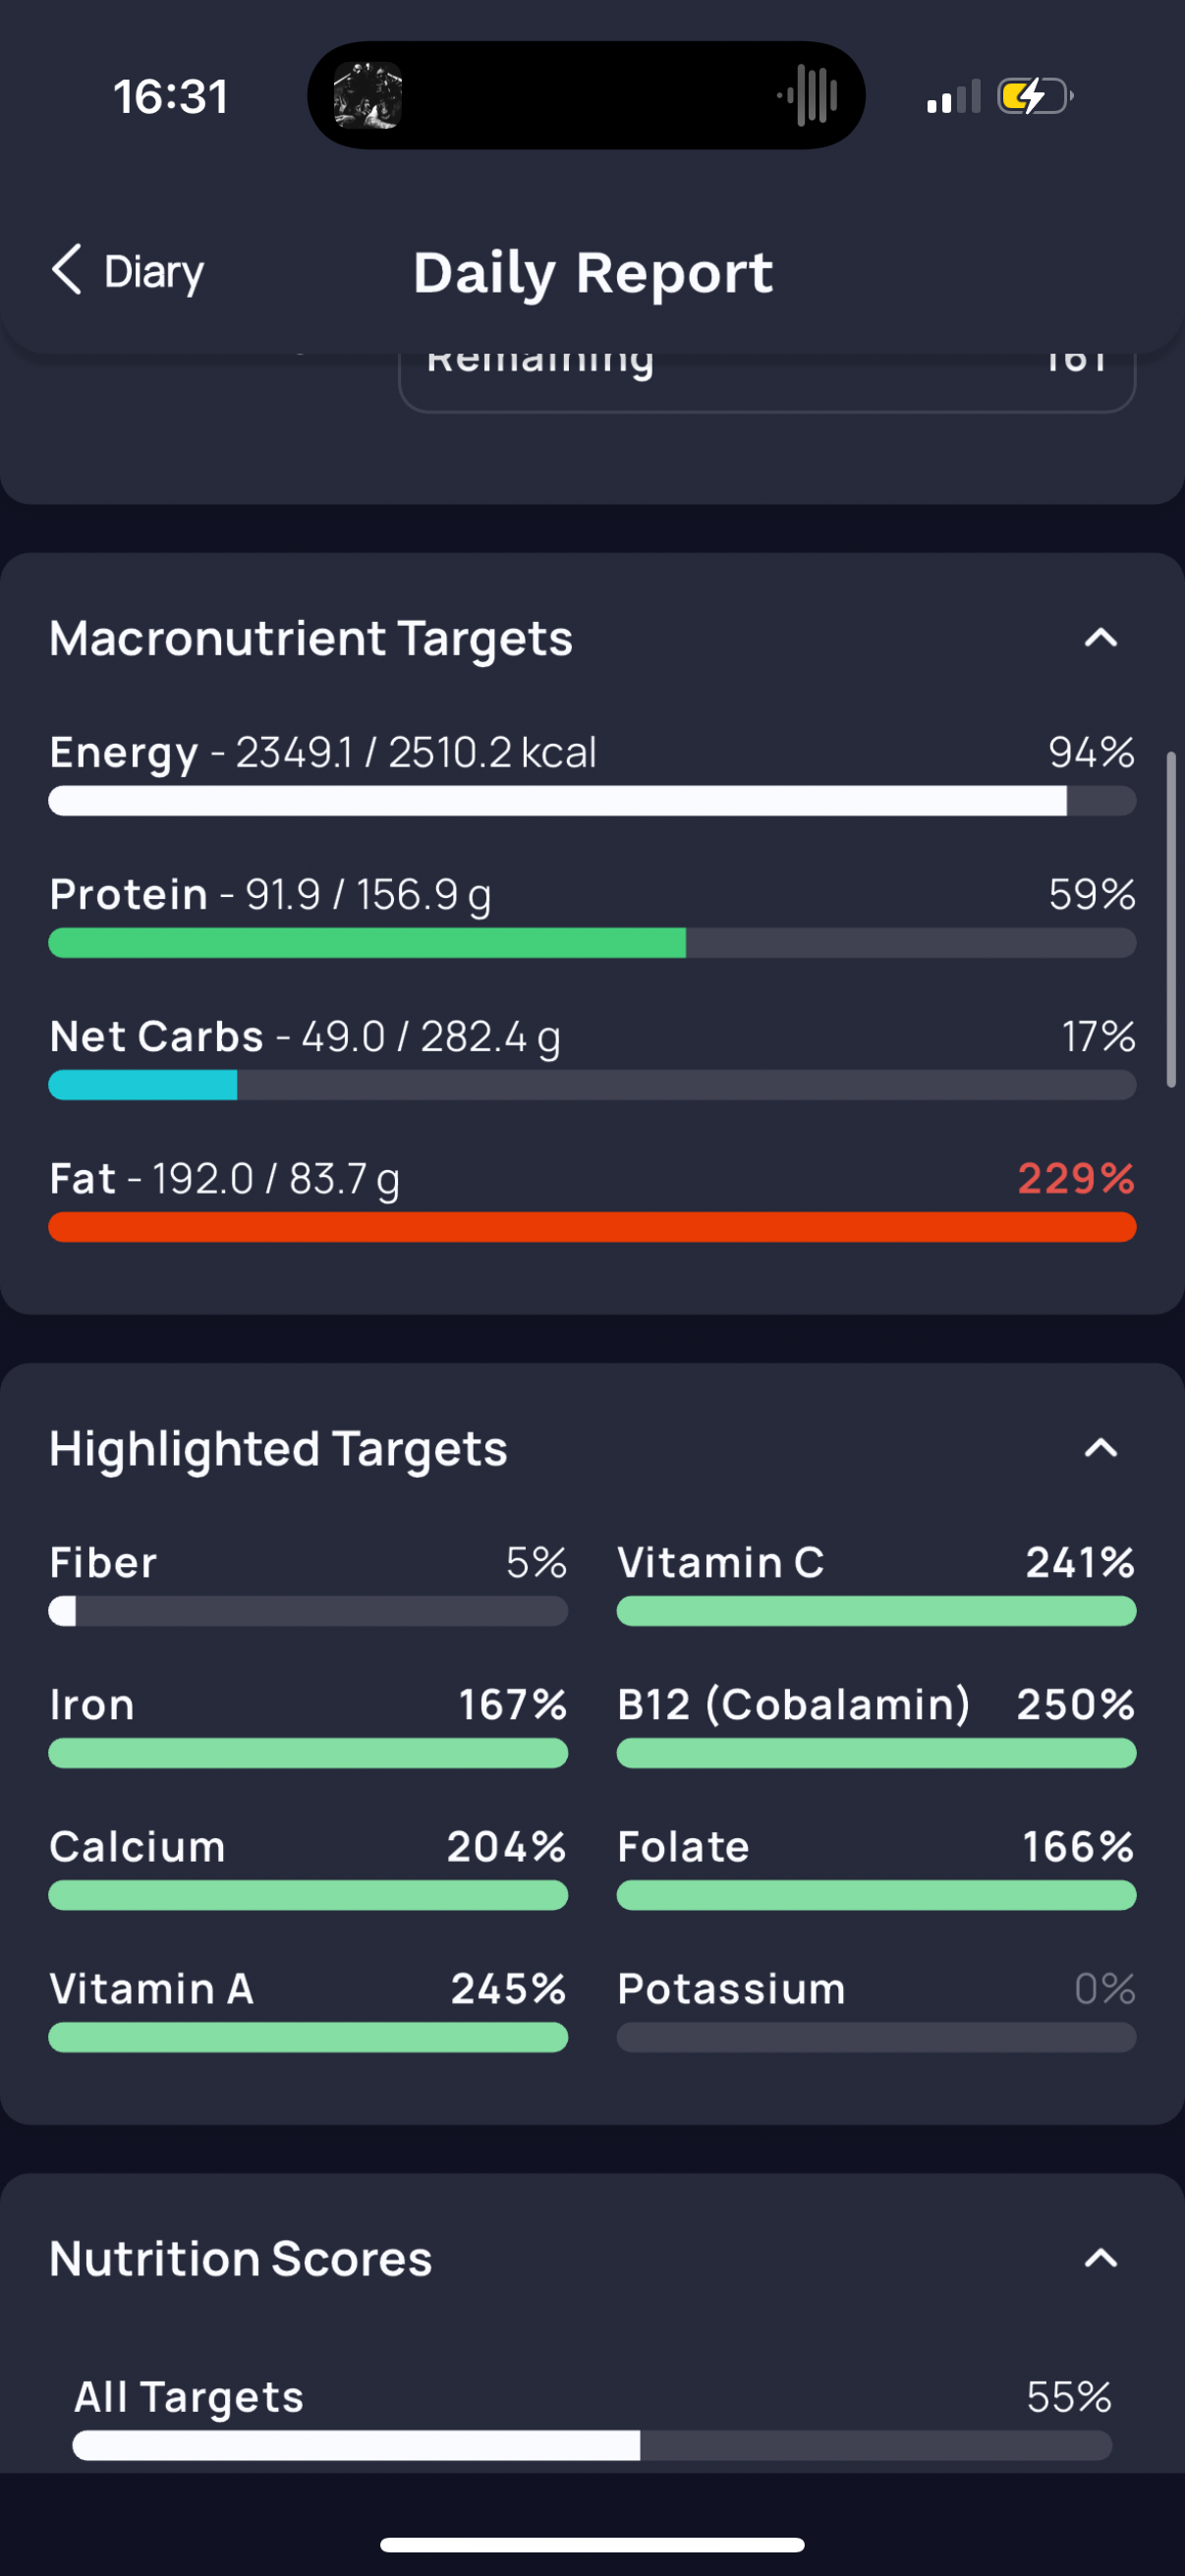The image size is (1185, 2576).
Task: Tap the All Targets score bar
Action: click(592, 2445)
